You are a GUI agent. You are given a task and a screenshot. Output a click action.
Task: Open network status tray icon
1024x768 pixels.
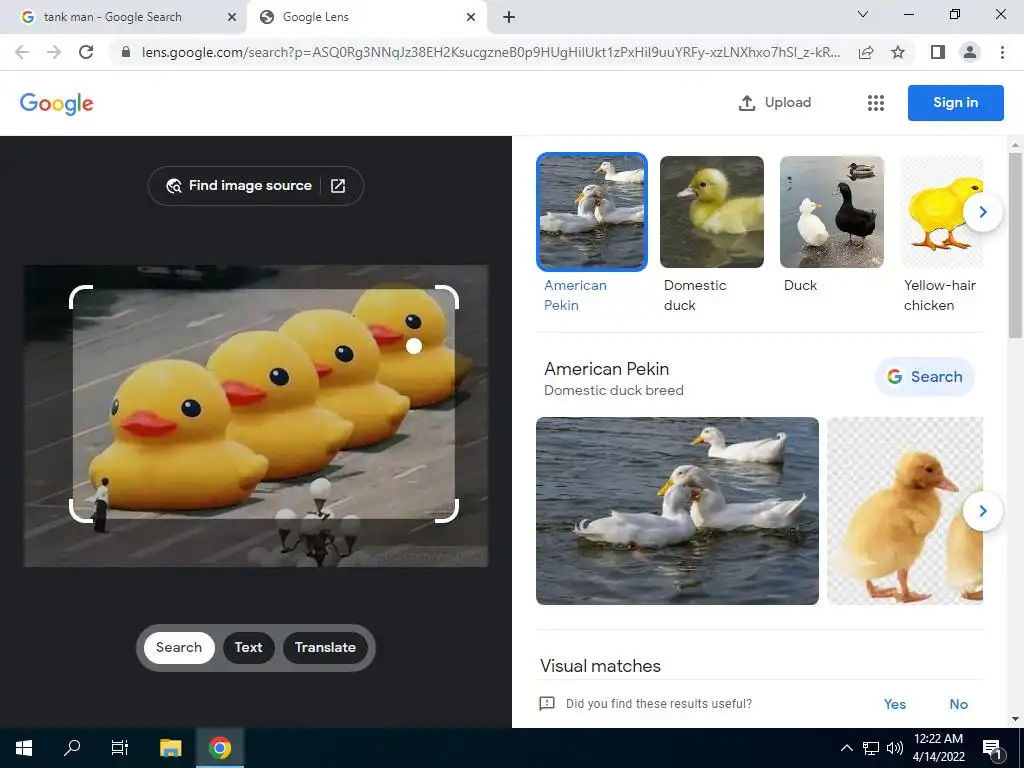tap(871, 748)
